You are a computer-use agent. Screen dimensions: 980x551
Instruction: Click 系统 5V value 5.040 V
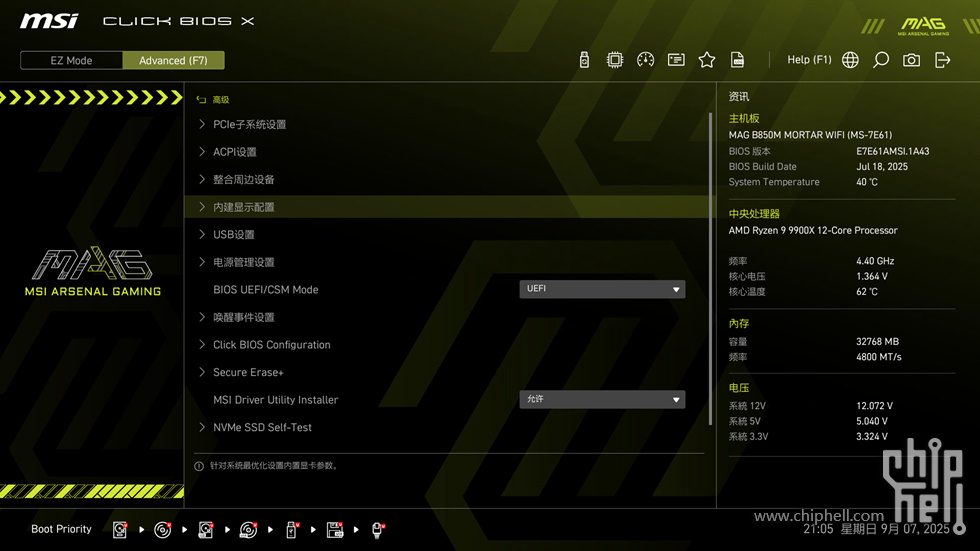tap(872, 421)
